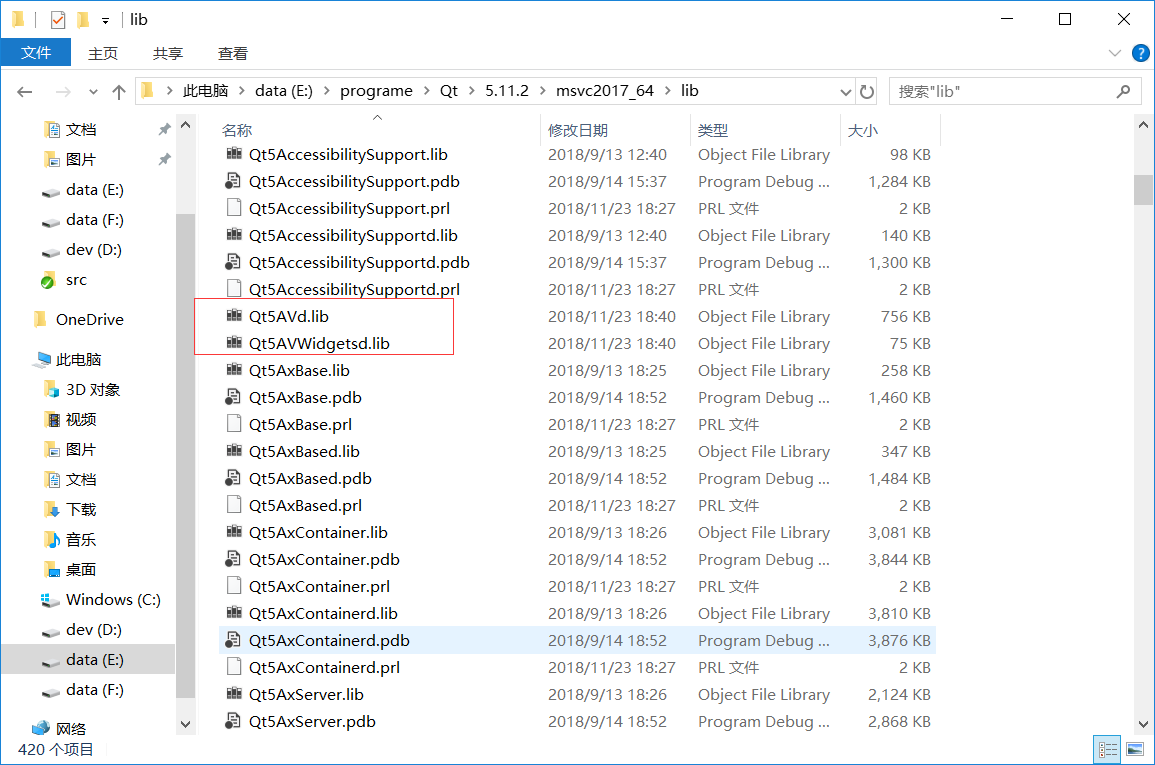Select file name Qt5AccessibilitySupportd.pdb
The width and height of the screenshot is (1155, 765).
click(359, 262)
